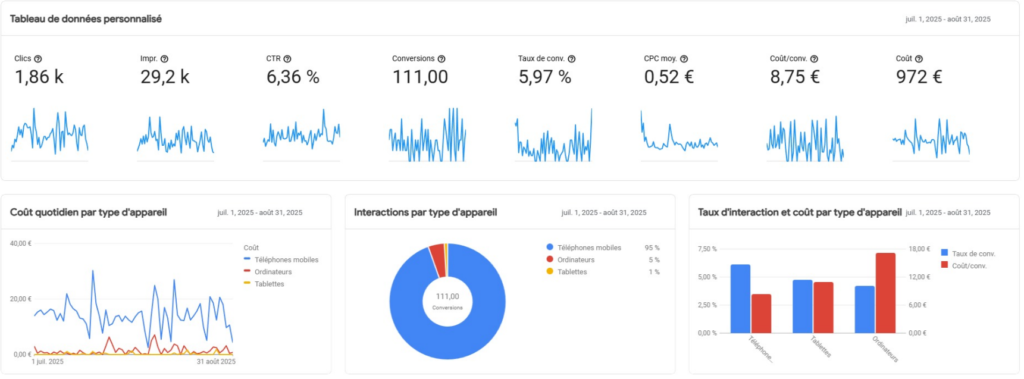Click the CPC moy. value 0,52 €

669,78
